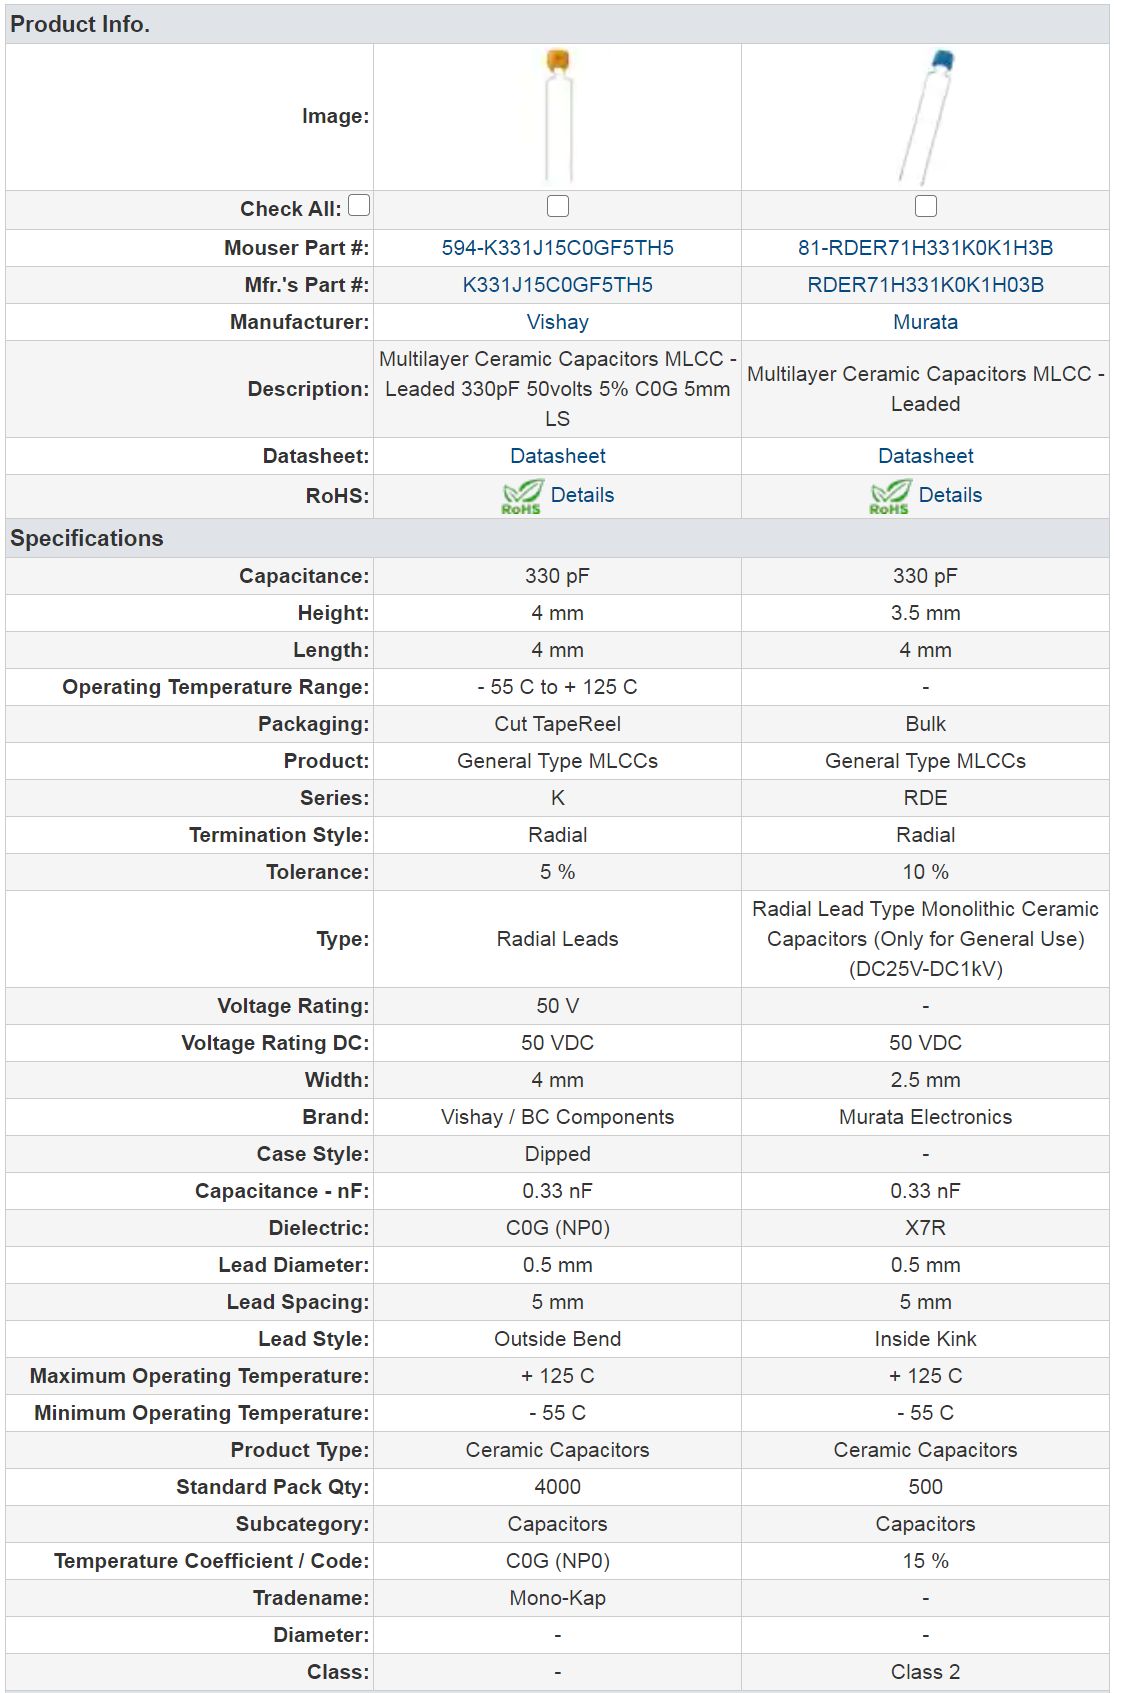
Task: Click manufacturer part K331J15C0GF5TH5
Action: pyautogui.click(x=558, y=285)
